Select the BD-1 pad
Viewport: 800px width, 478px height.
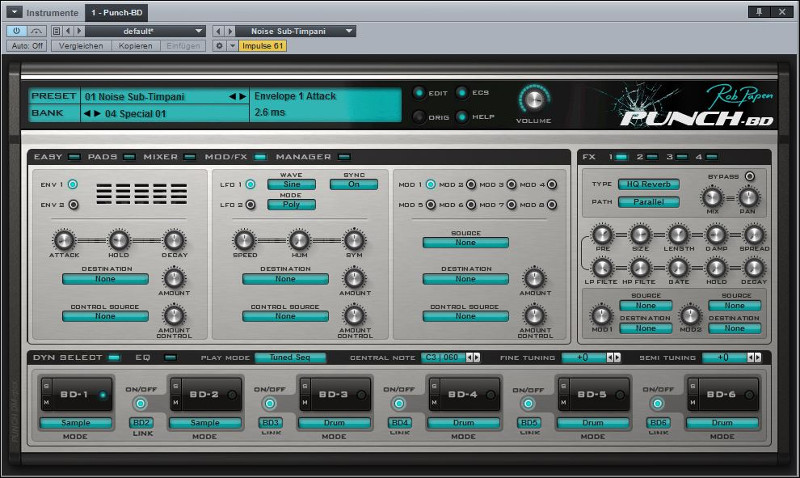point(76,394)
